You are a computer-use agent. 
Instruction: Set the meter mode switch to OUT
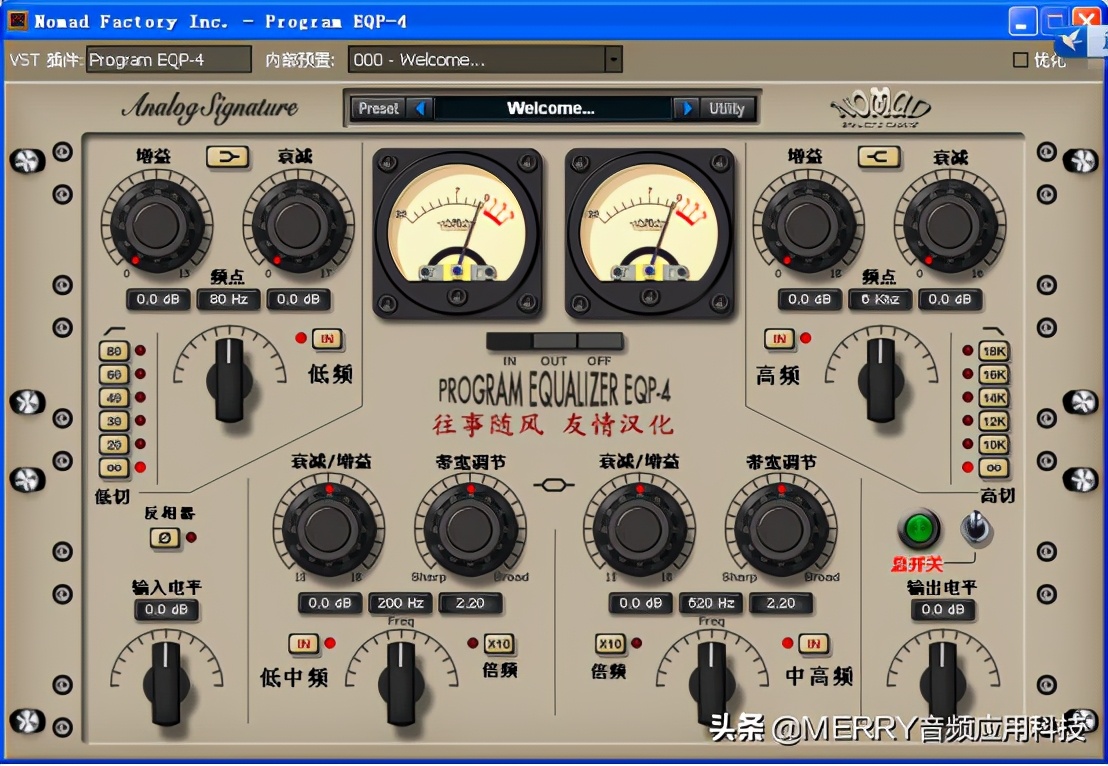point(554,341)
